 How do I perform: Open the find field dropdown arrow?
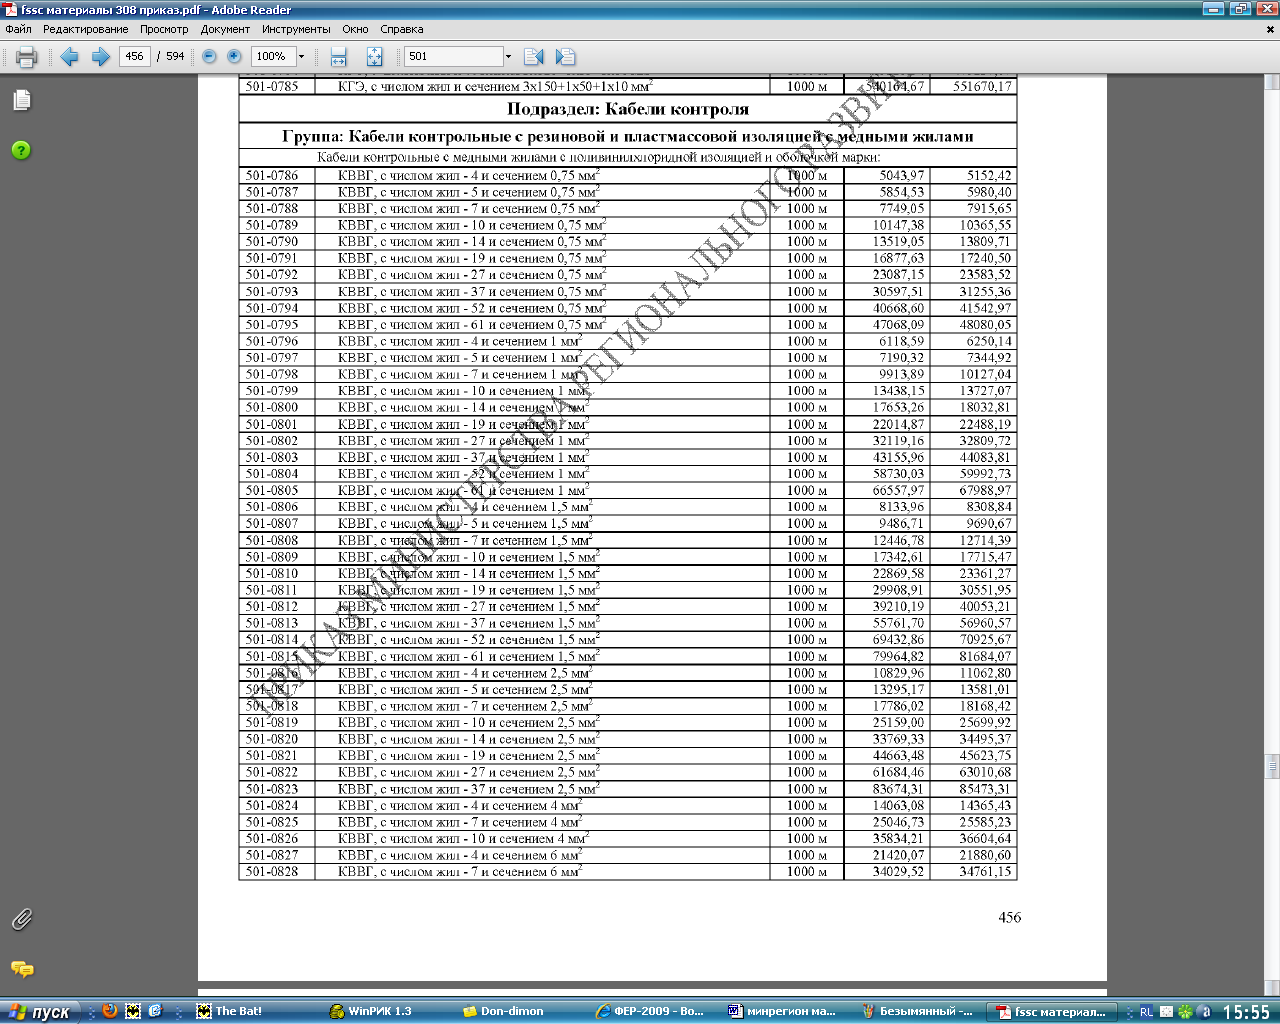[x=508, y=57]
